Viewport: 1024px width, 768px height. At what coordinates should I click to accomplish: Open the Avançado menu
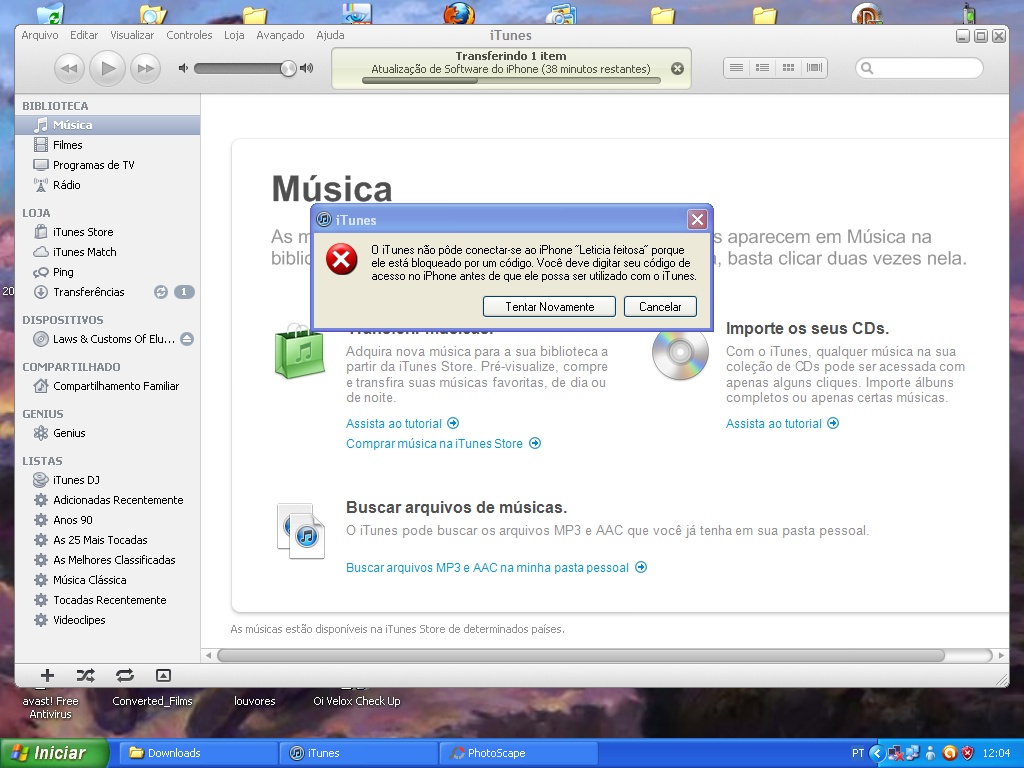(280, 35)
